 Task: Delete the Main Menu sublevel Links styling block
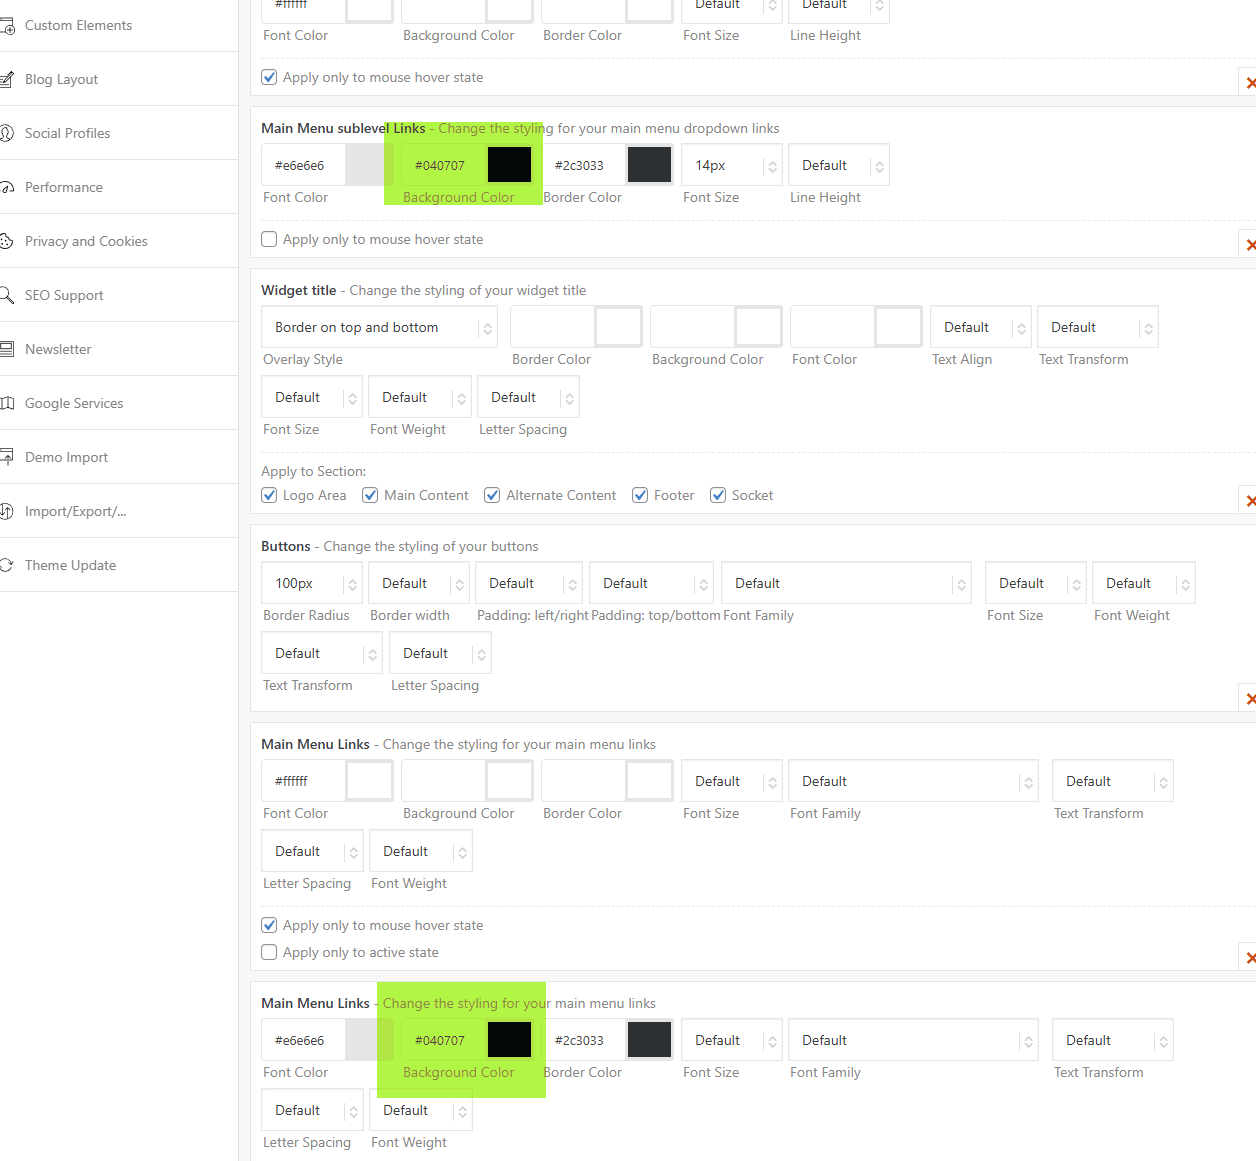[1249, 245]
